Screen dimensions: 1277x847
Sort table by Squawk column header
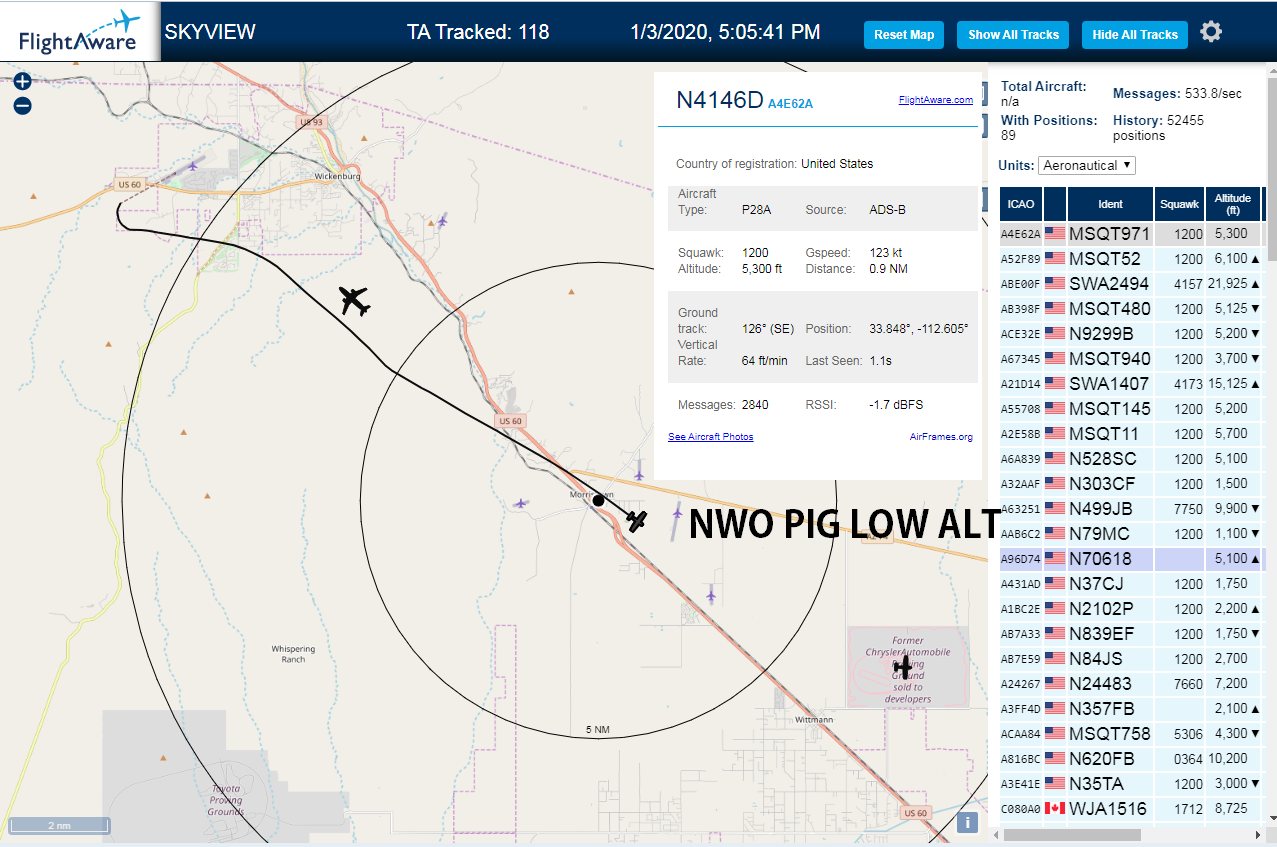coord(1179,204)
